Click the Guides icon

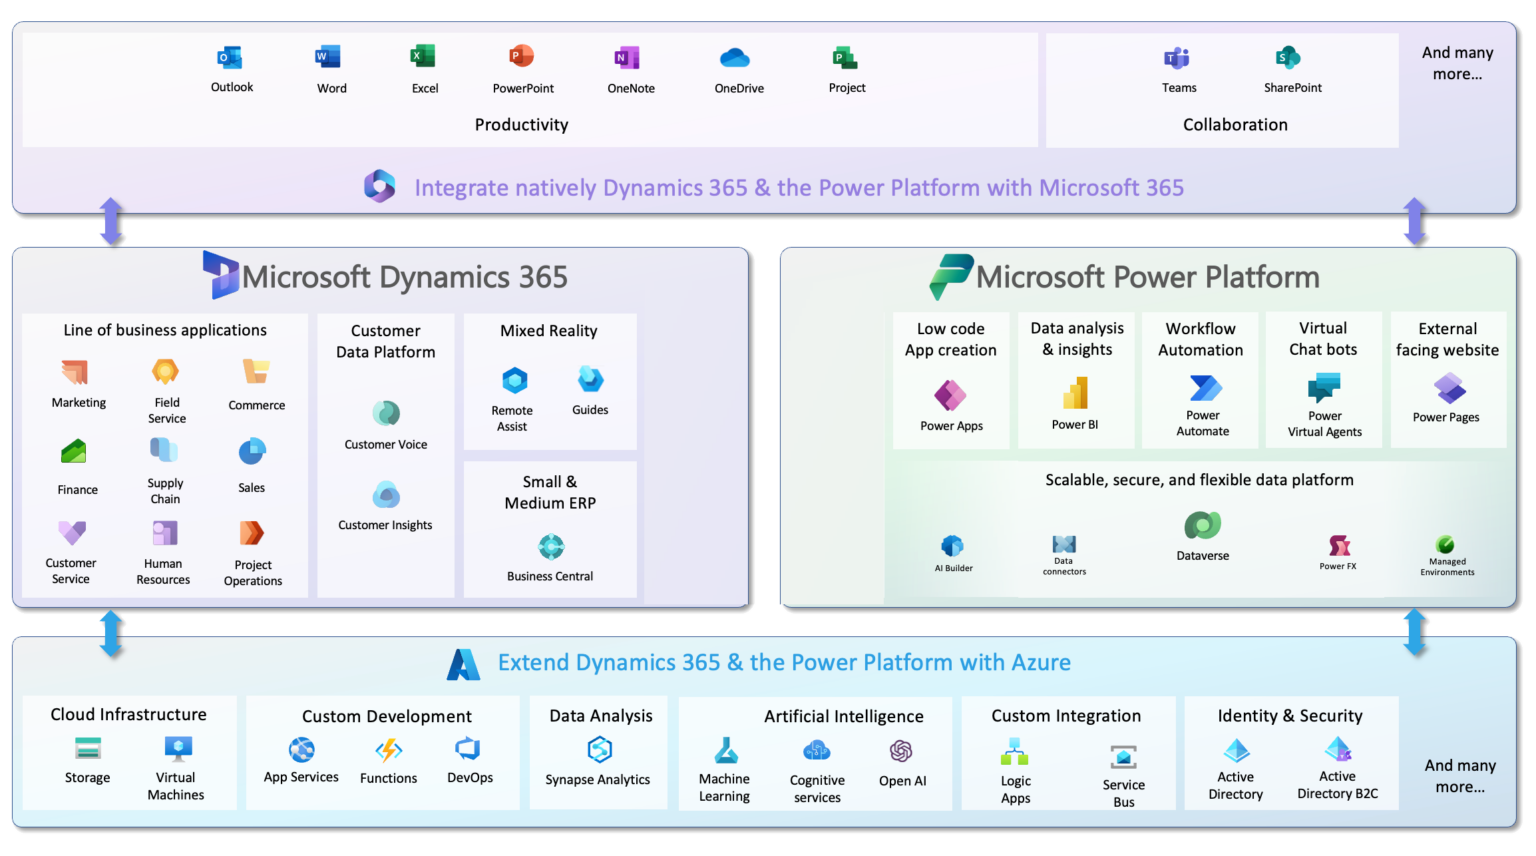click(x=591, y=380)
